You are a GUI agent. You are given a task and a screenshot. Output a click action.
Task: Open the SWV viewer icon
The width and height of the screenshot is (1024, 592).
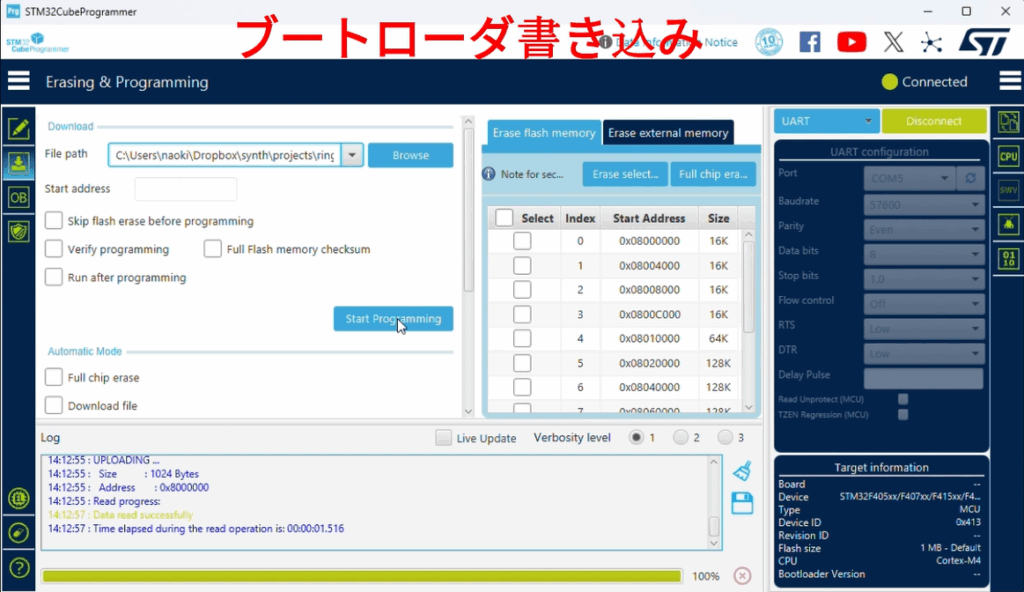(1008, 190)
